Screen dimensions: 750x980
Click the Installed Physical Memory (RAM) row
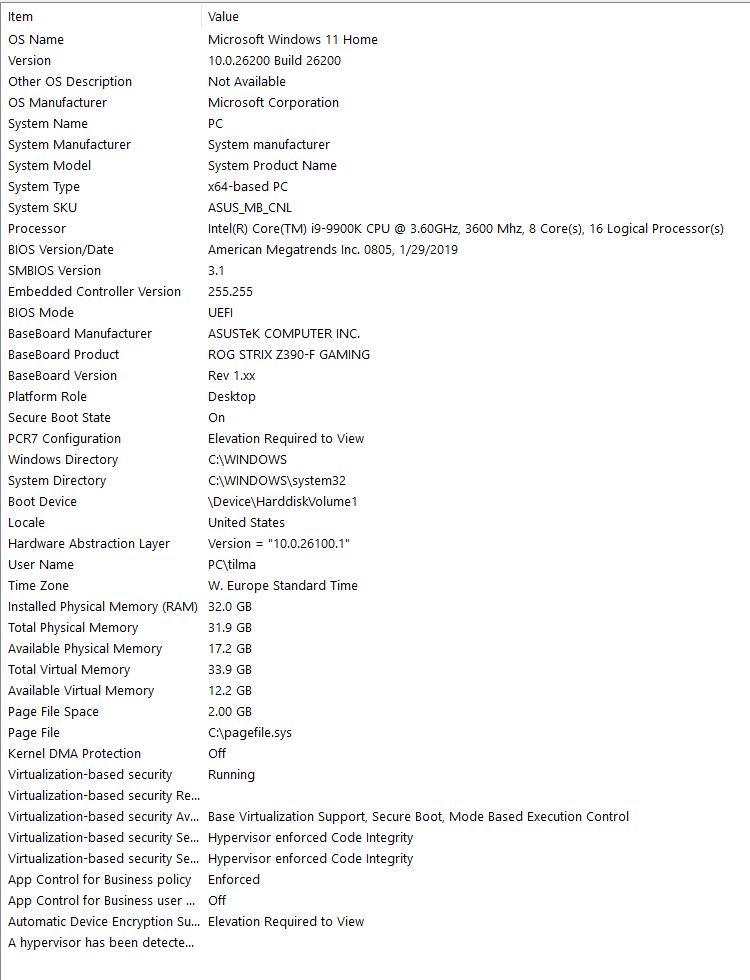click(97, 607)
